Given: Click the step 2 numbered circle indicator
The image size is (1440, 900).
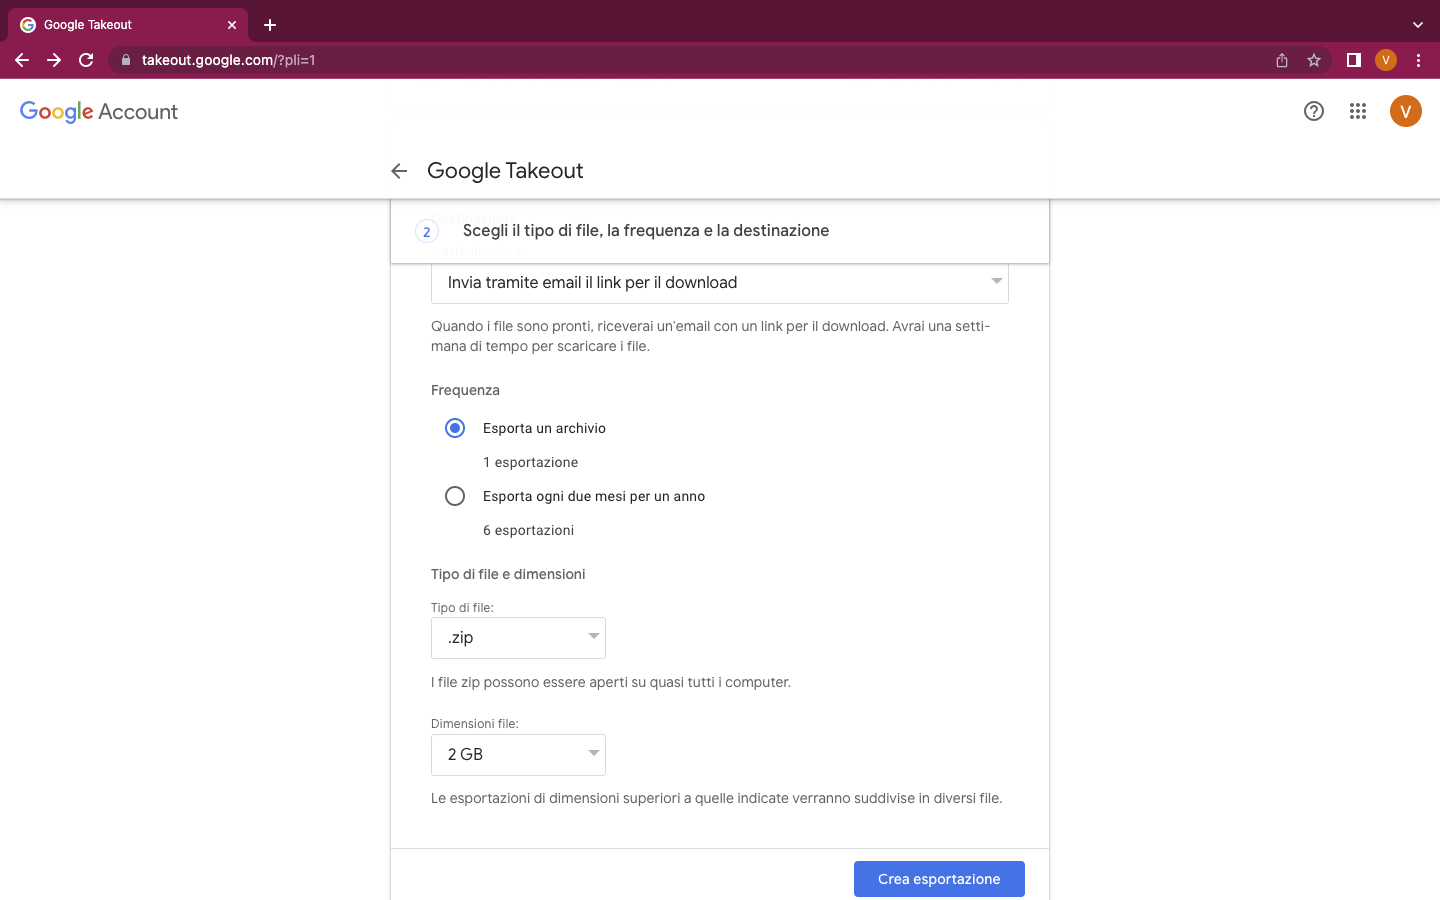Looking at the screenshot, I should coord(427,231).
